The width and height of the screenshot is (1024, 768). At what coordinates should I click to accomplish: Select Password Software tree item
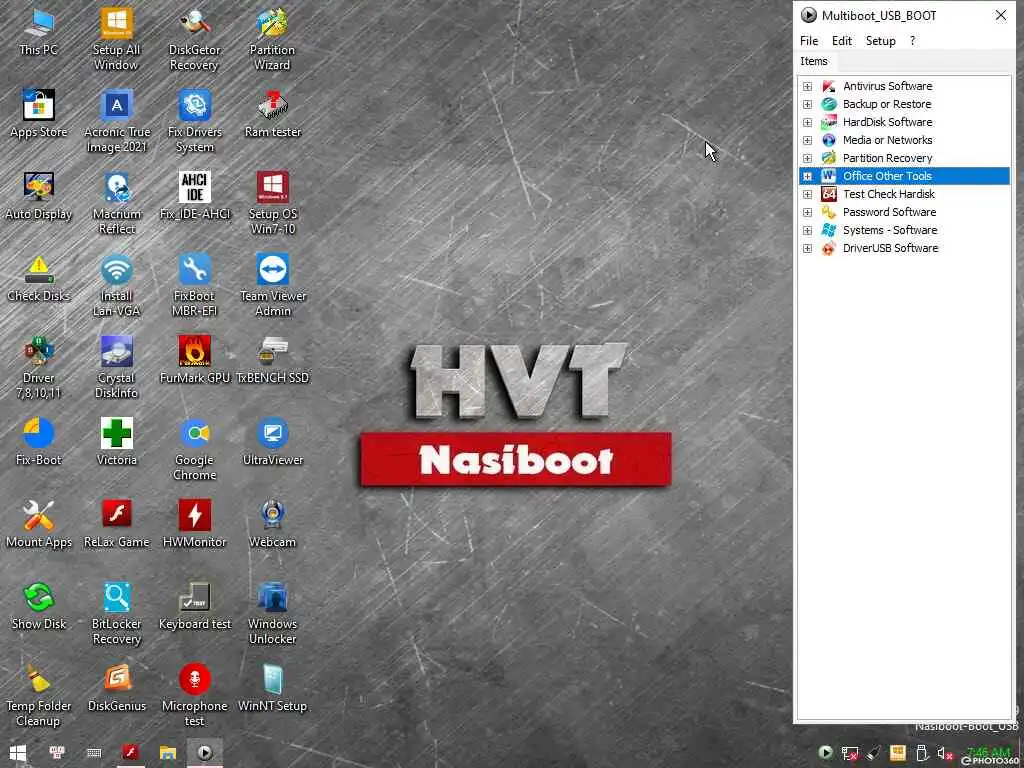pyautogui.click(x=889, y=212)
